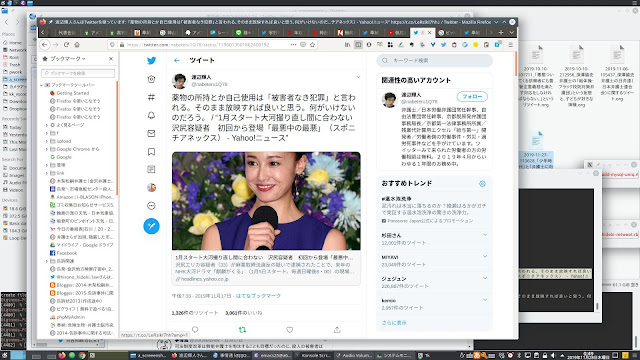Screen dimensions: 640x360
Task: Open Twitter home via the bird logo
Action: click(151, 60)
